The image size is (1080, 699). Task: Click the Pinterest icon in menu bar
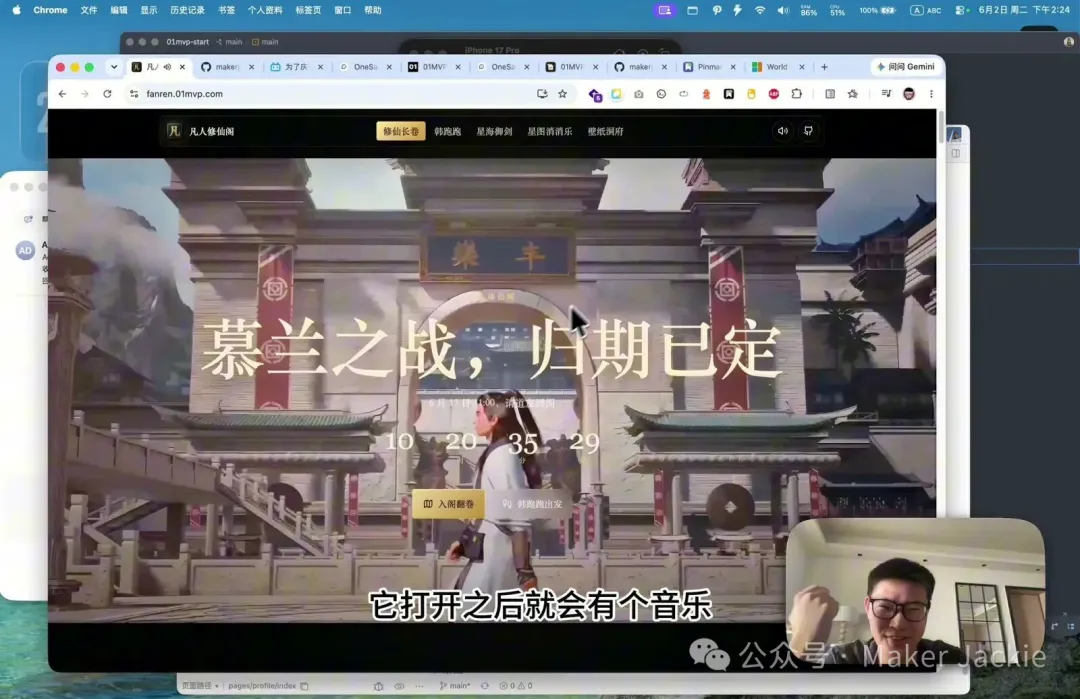[x=716, y=10]
